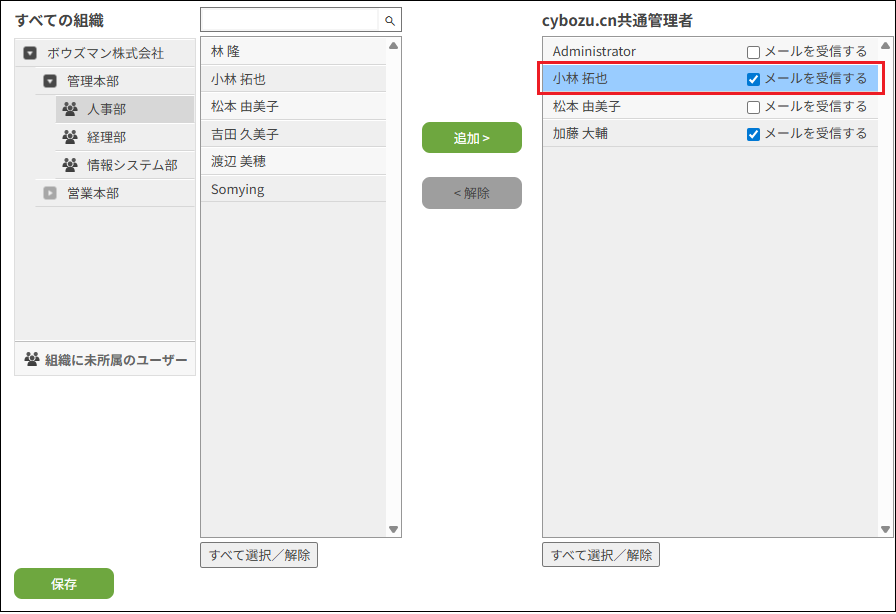Click the 情報システム部 group icon
Screen dimensions: 896x614
[x=70, y=165]
